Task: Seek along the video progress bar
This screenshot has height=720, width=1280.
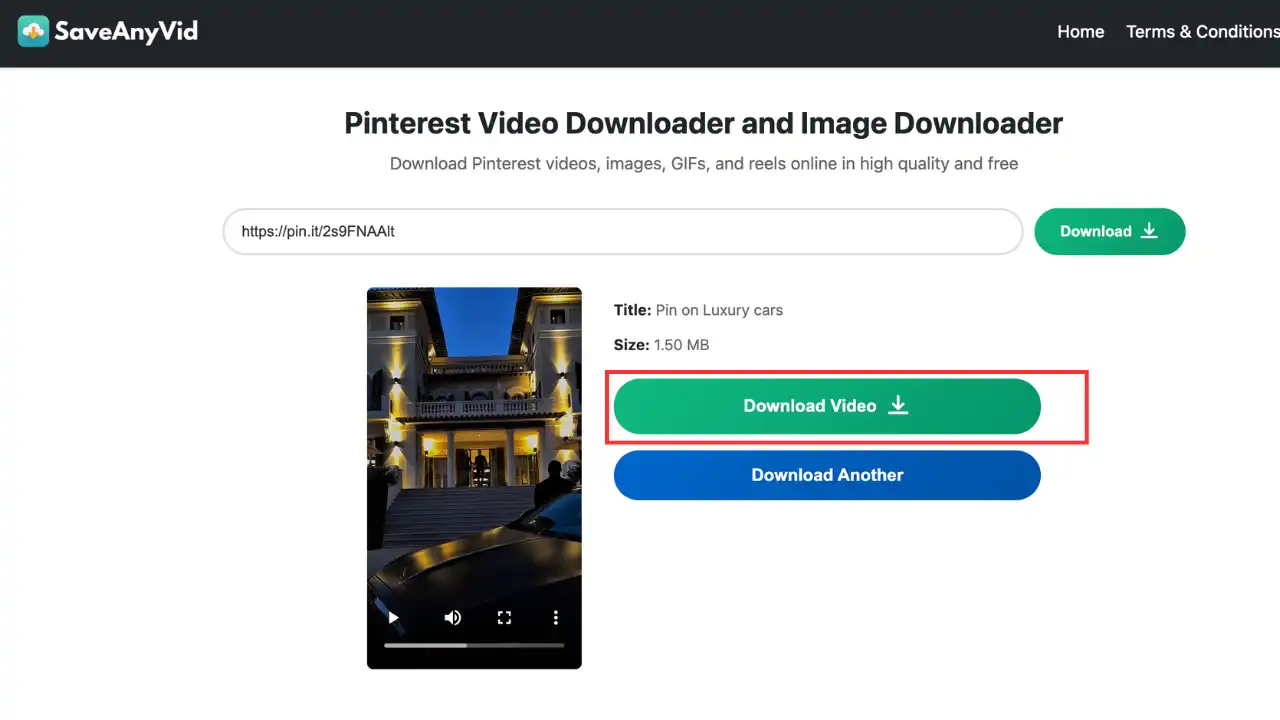Action: point(474,645)
